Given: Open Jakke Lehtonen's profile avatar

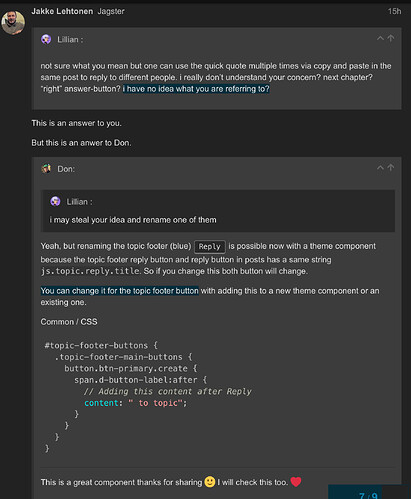Looking at the screenshot, I should [x=13, y=22].
